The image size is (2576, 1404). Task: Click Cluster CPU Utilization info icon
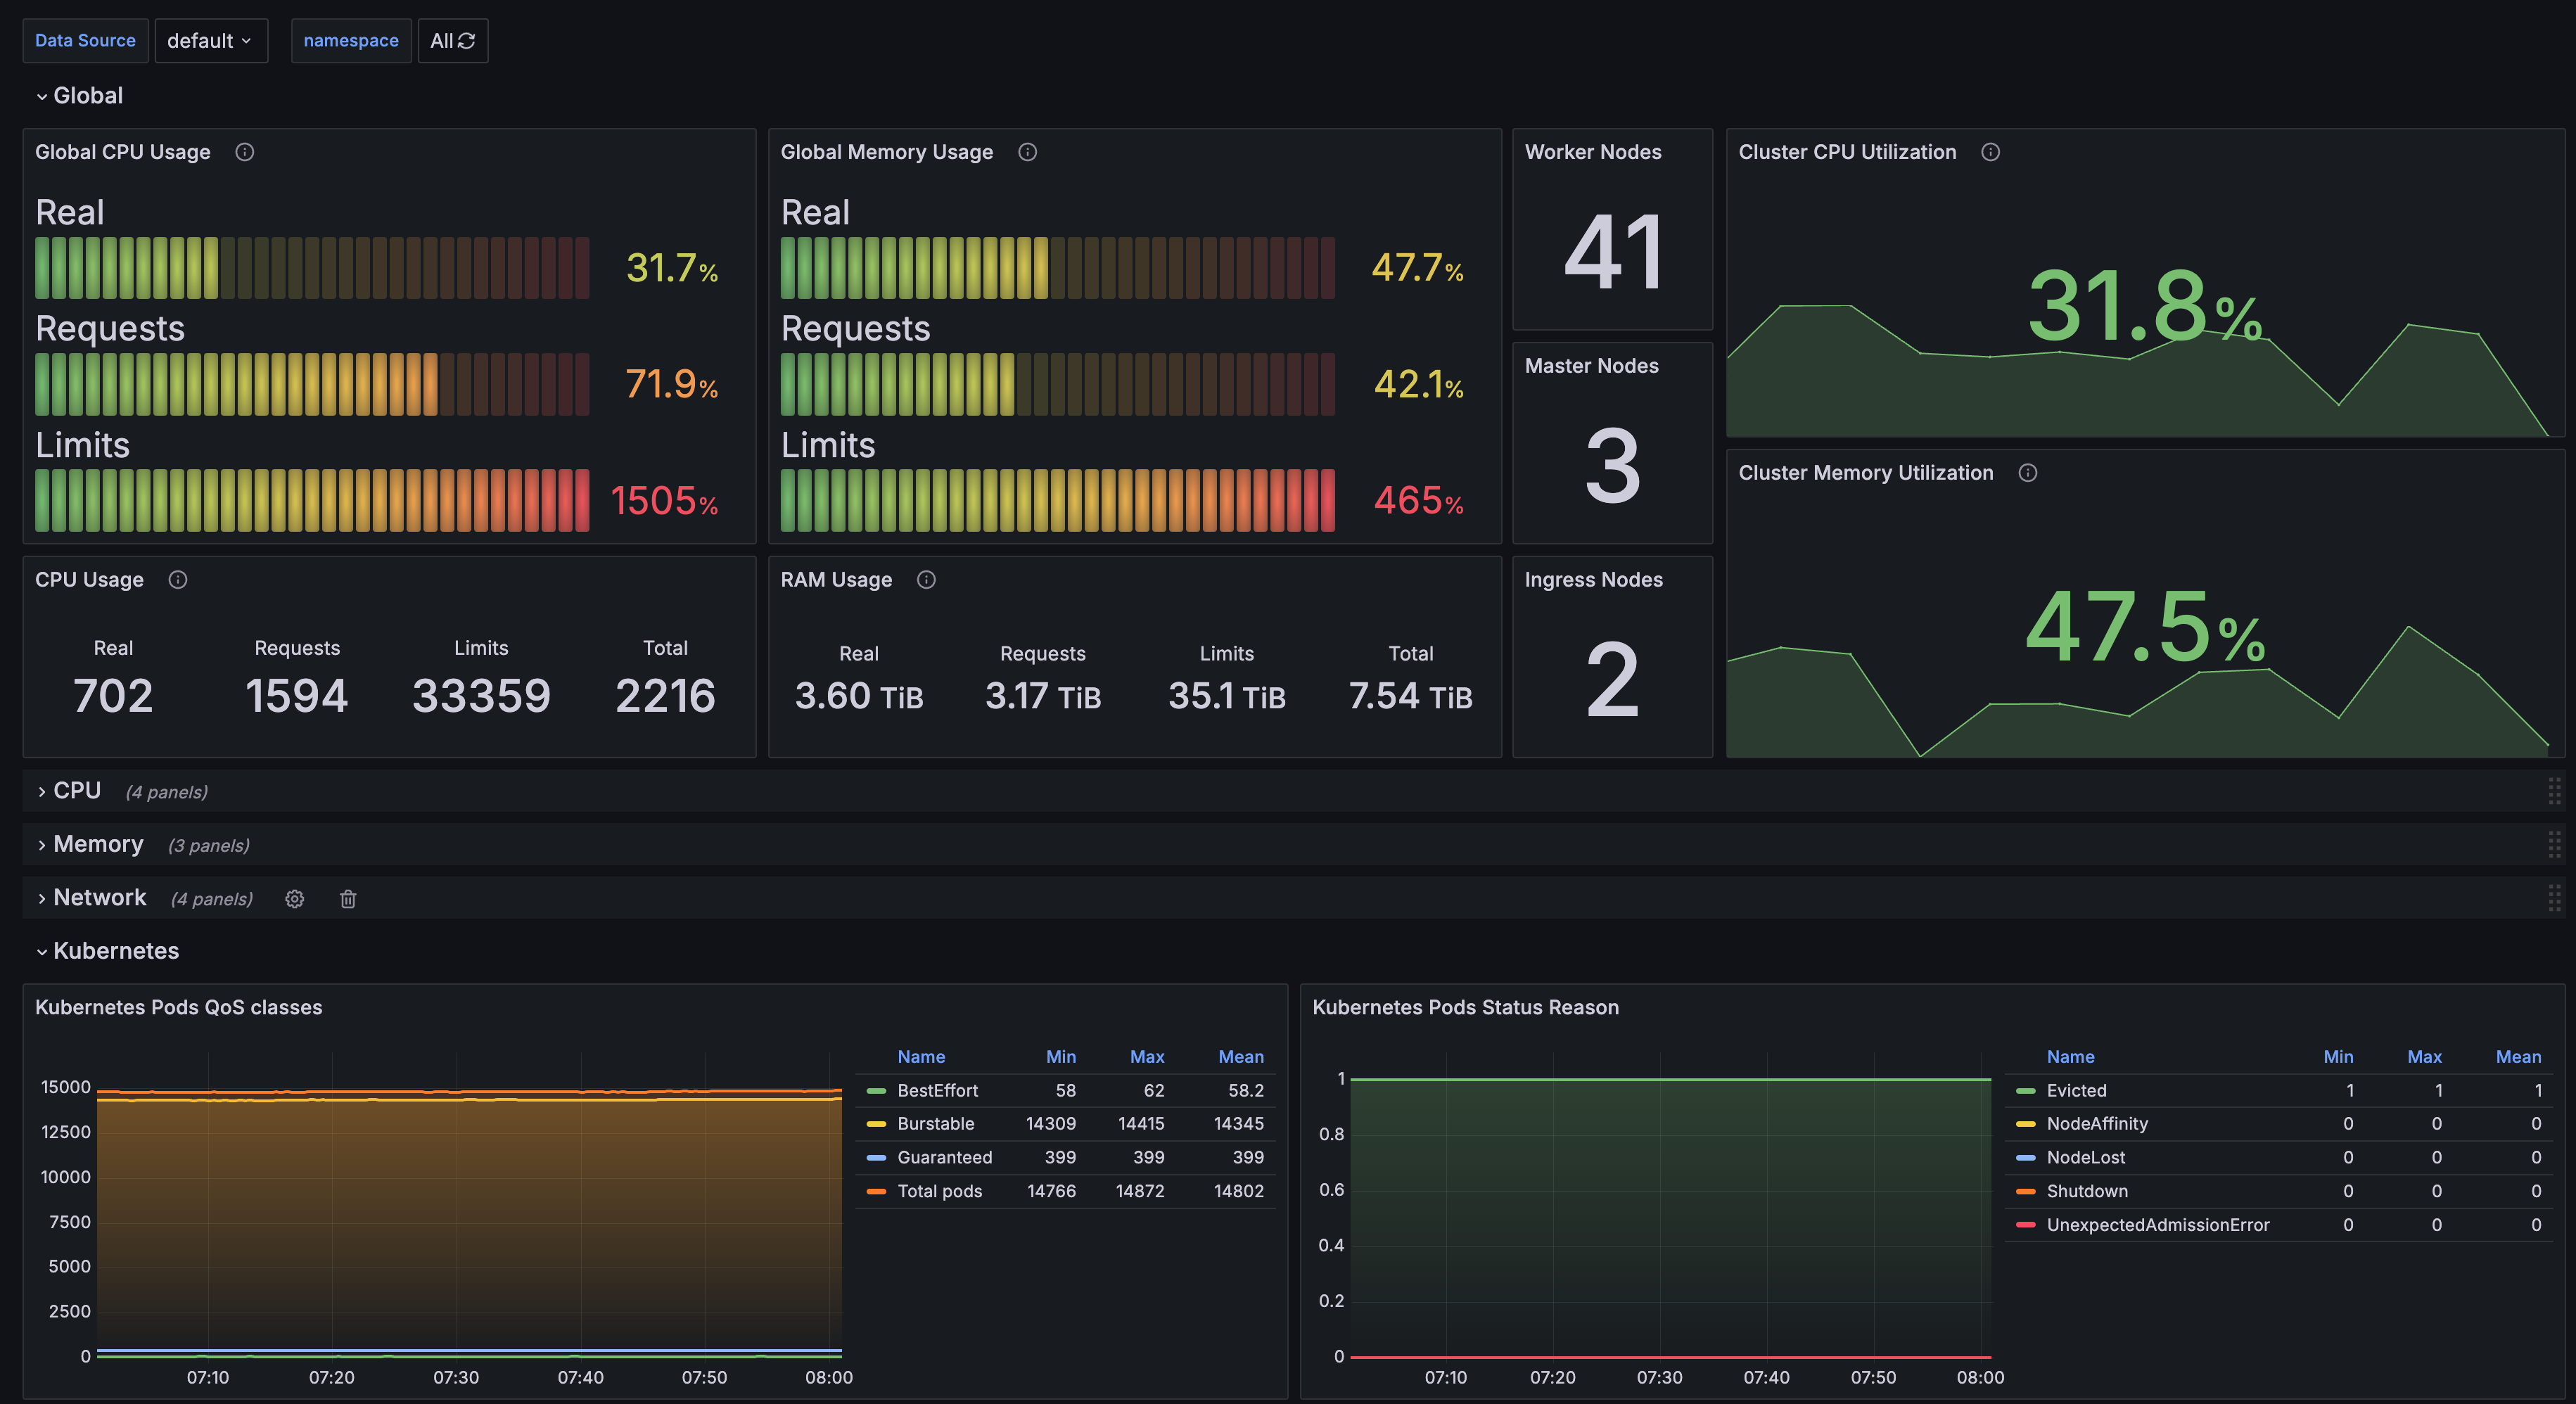coord(1990,152)
